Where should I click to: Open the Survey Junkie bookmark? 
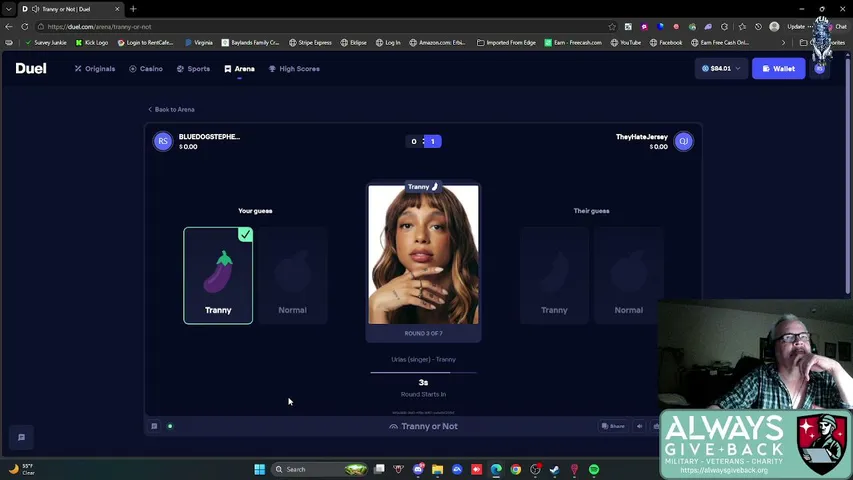click(46, 42)
